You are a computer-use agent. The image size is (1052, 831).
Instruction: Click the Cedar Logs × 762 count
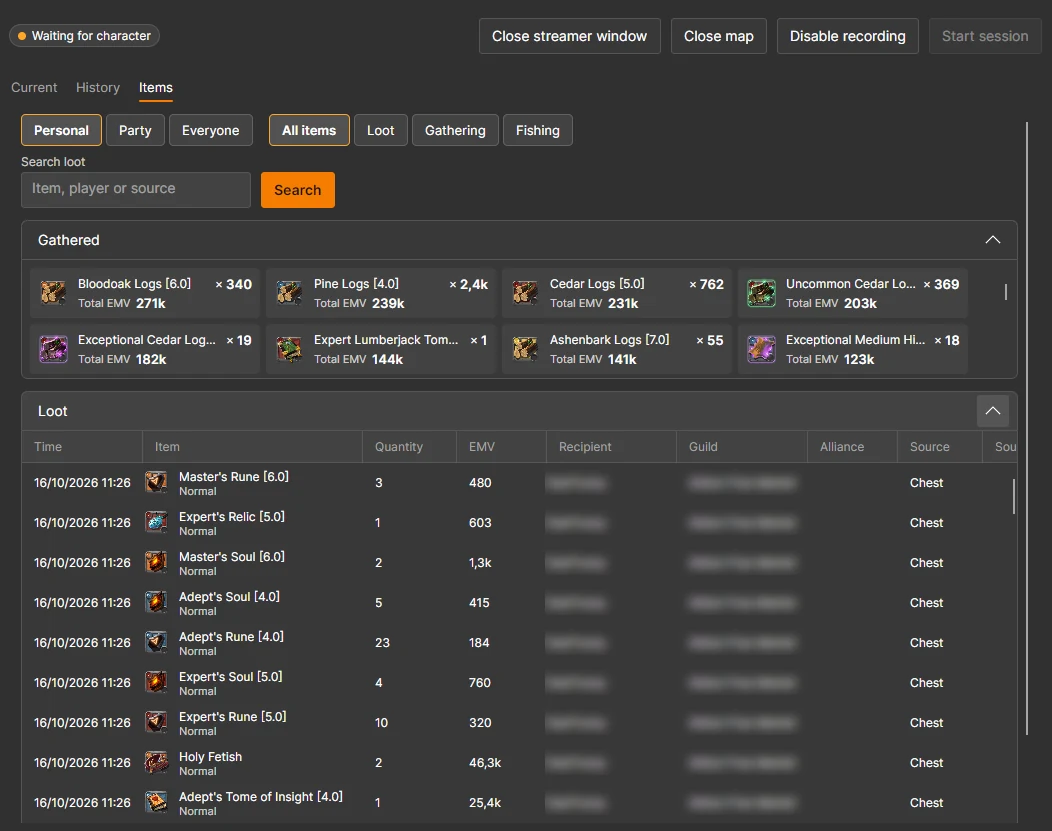point(706,284)
